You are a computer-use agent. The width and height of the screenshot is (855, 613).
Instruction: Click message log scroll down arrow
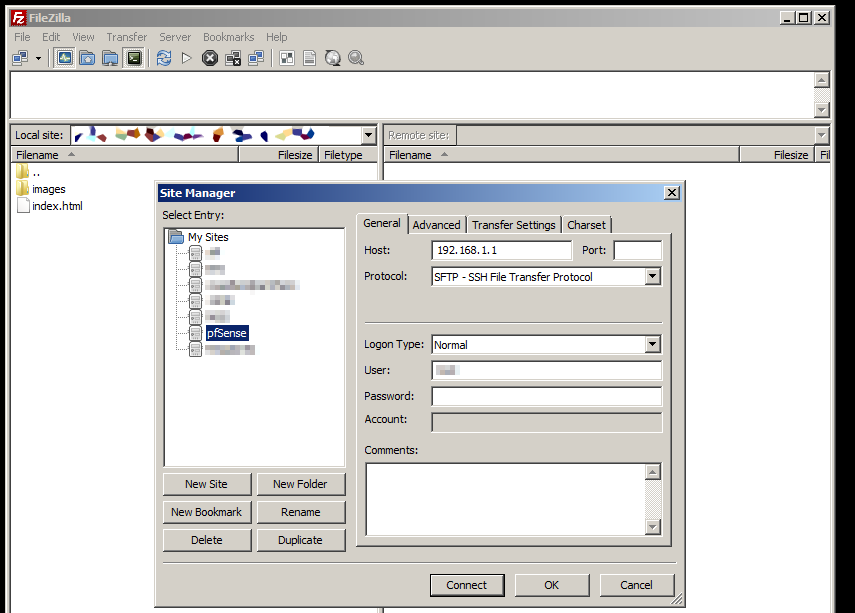[x=822, y=110]
